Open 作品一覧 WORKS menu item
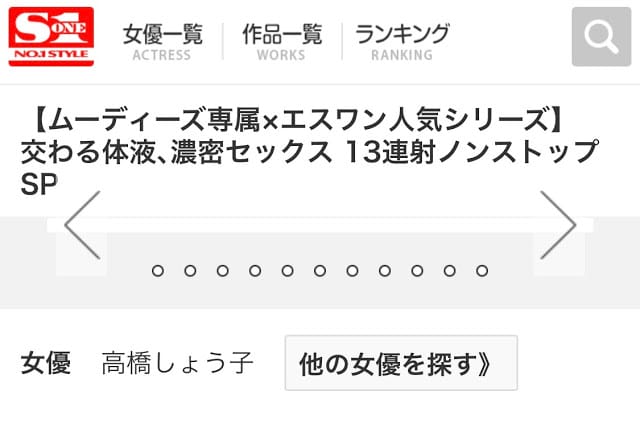The image size is (640, 441). point(282,41)
